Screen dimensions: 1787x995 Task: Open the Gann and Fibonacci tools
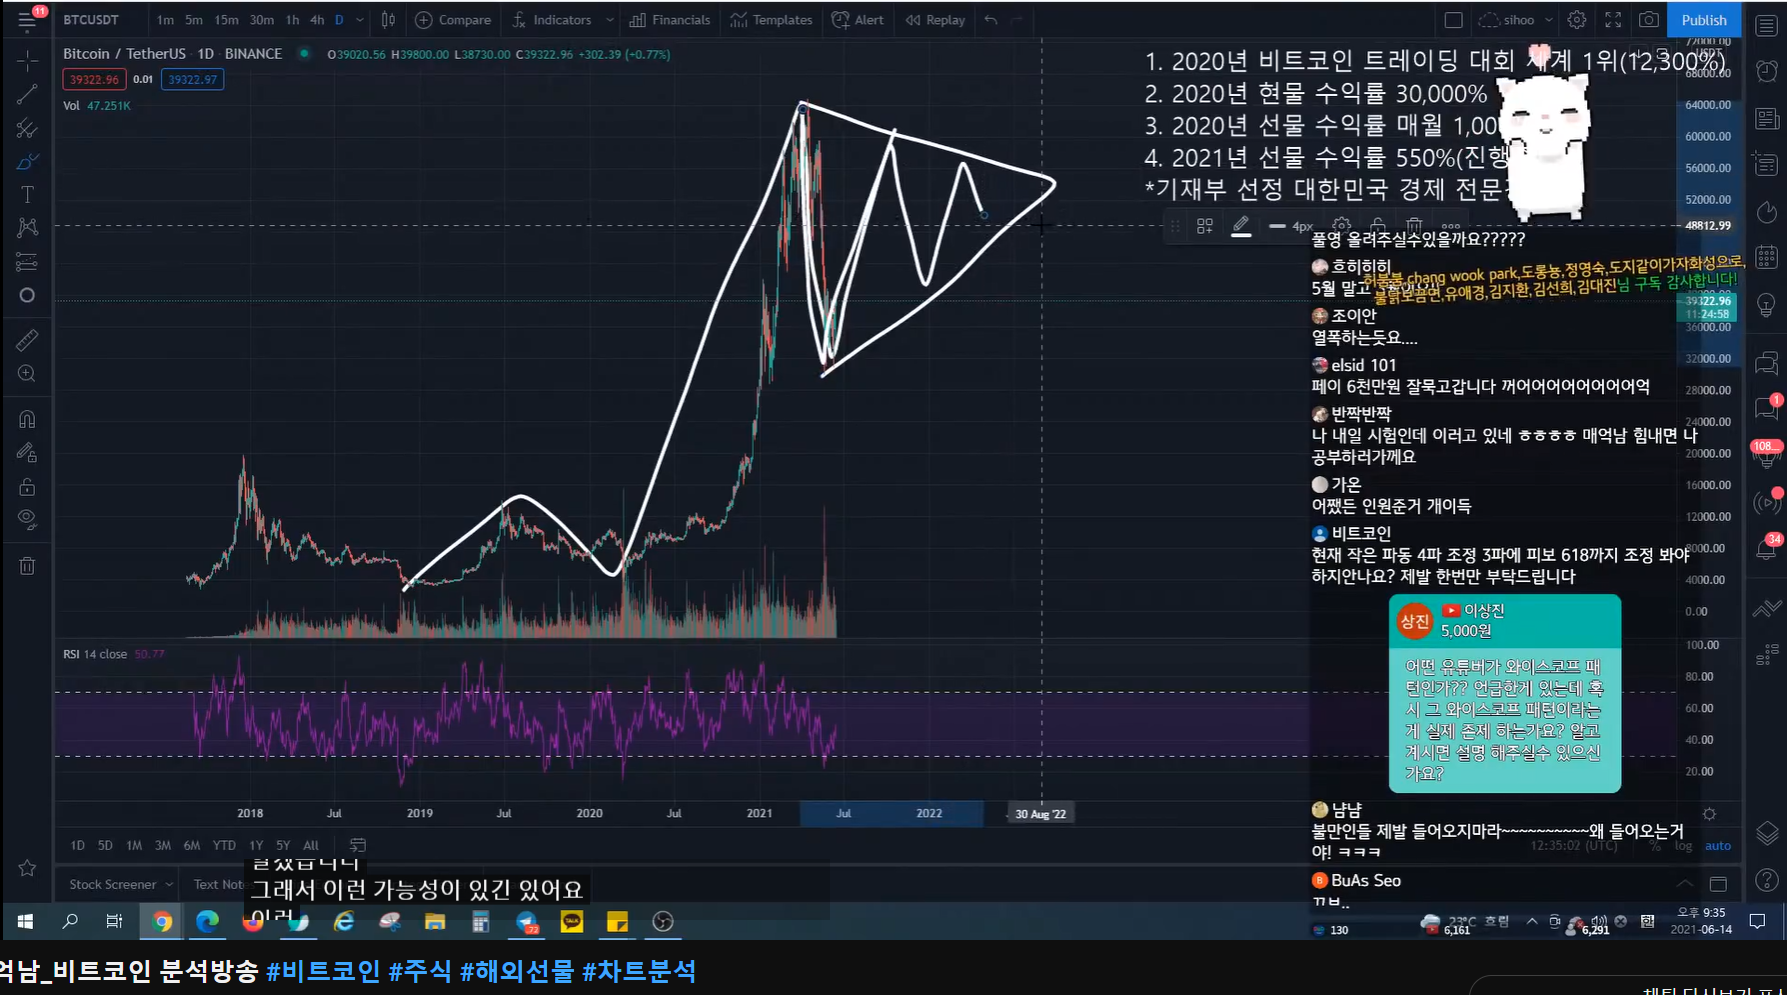(x=27, y=128)
